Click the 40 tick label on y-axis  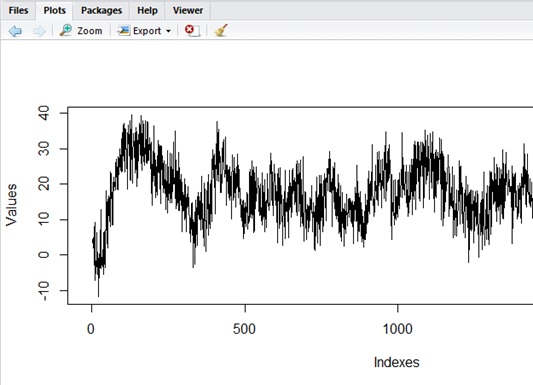[x=44, y=113]
